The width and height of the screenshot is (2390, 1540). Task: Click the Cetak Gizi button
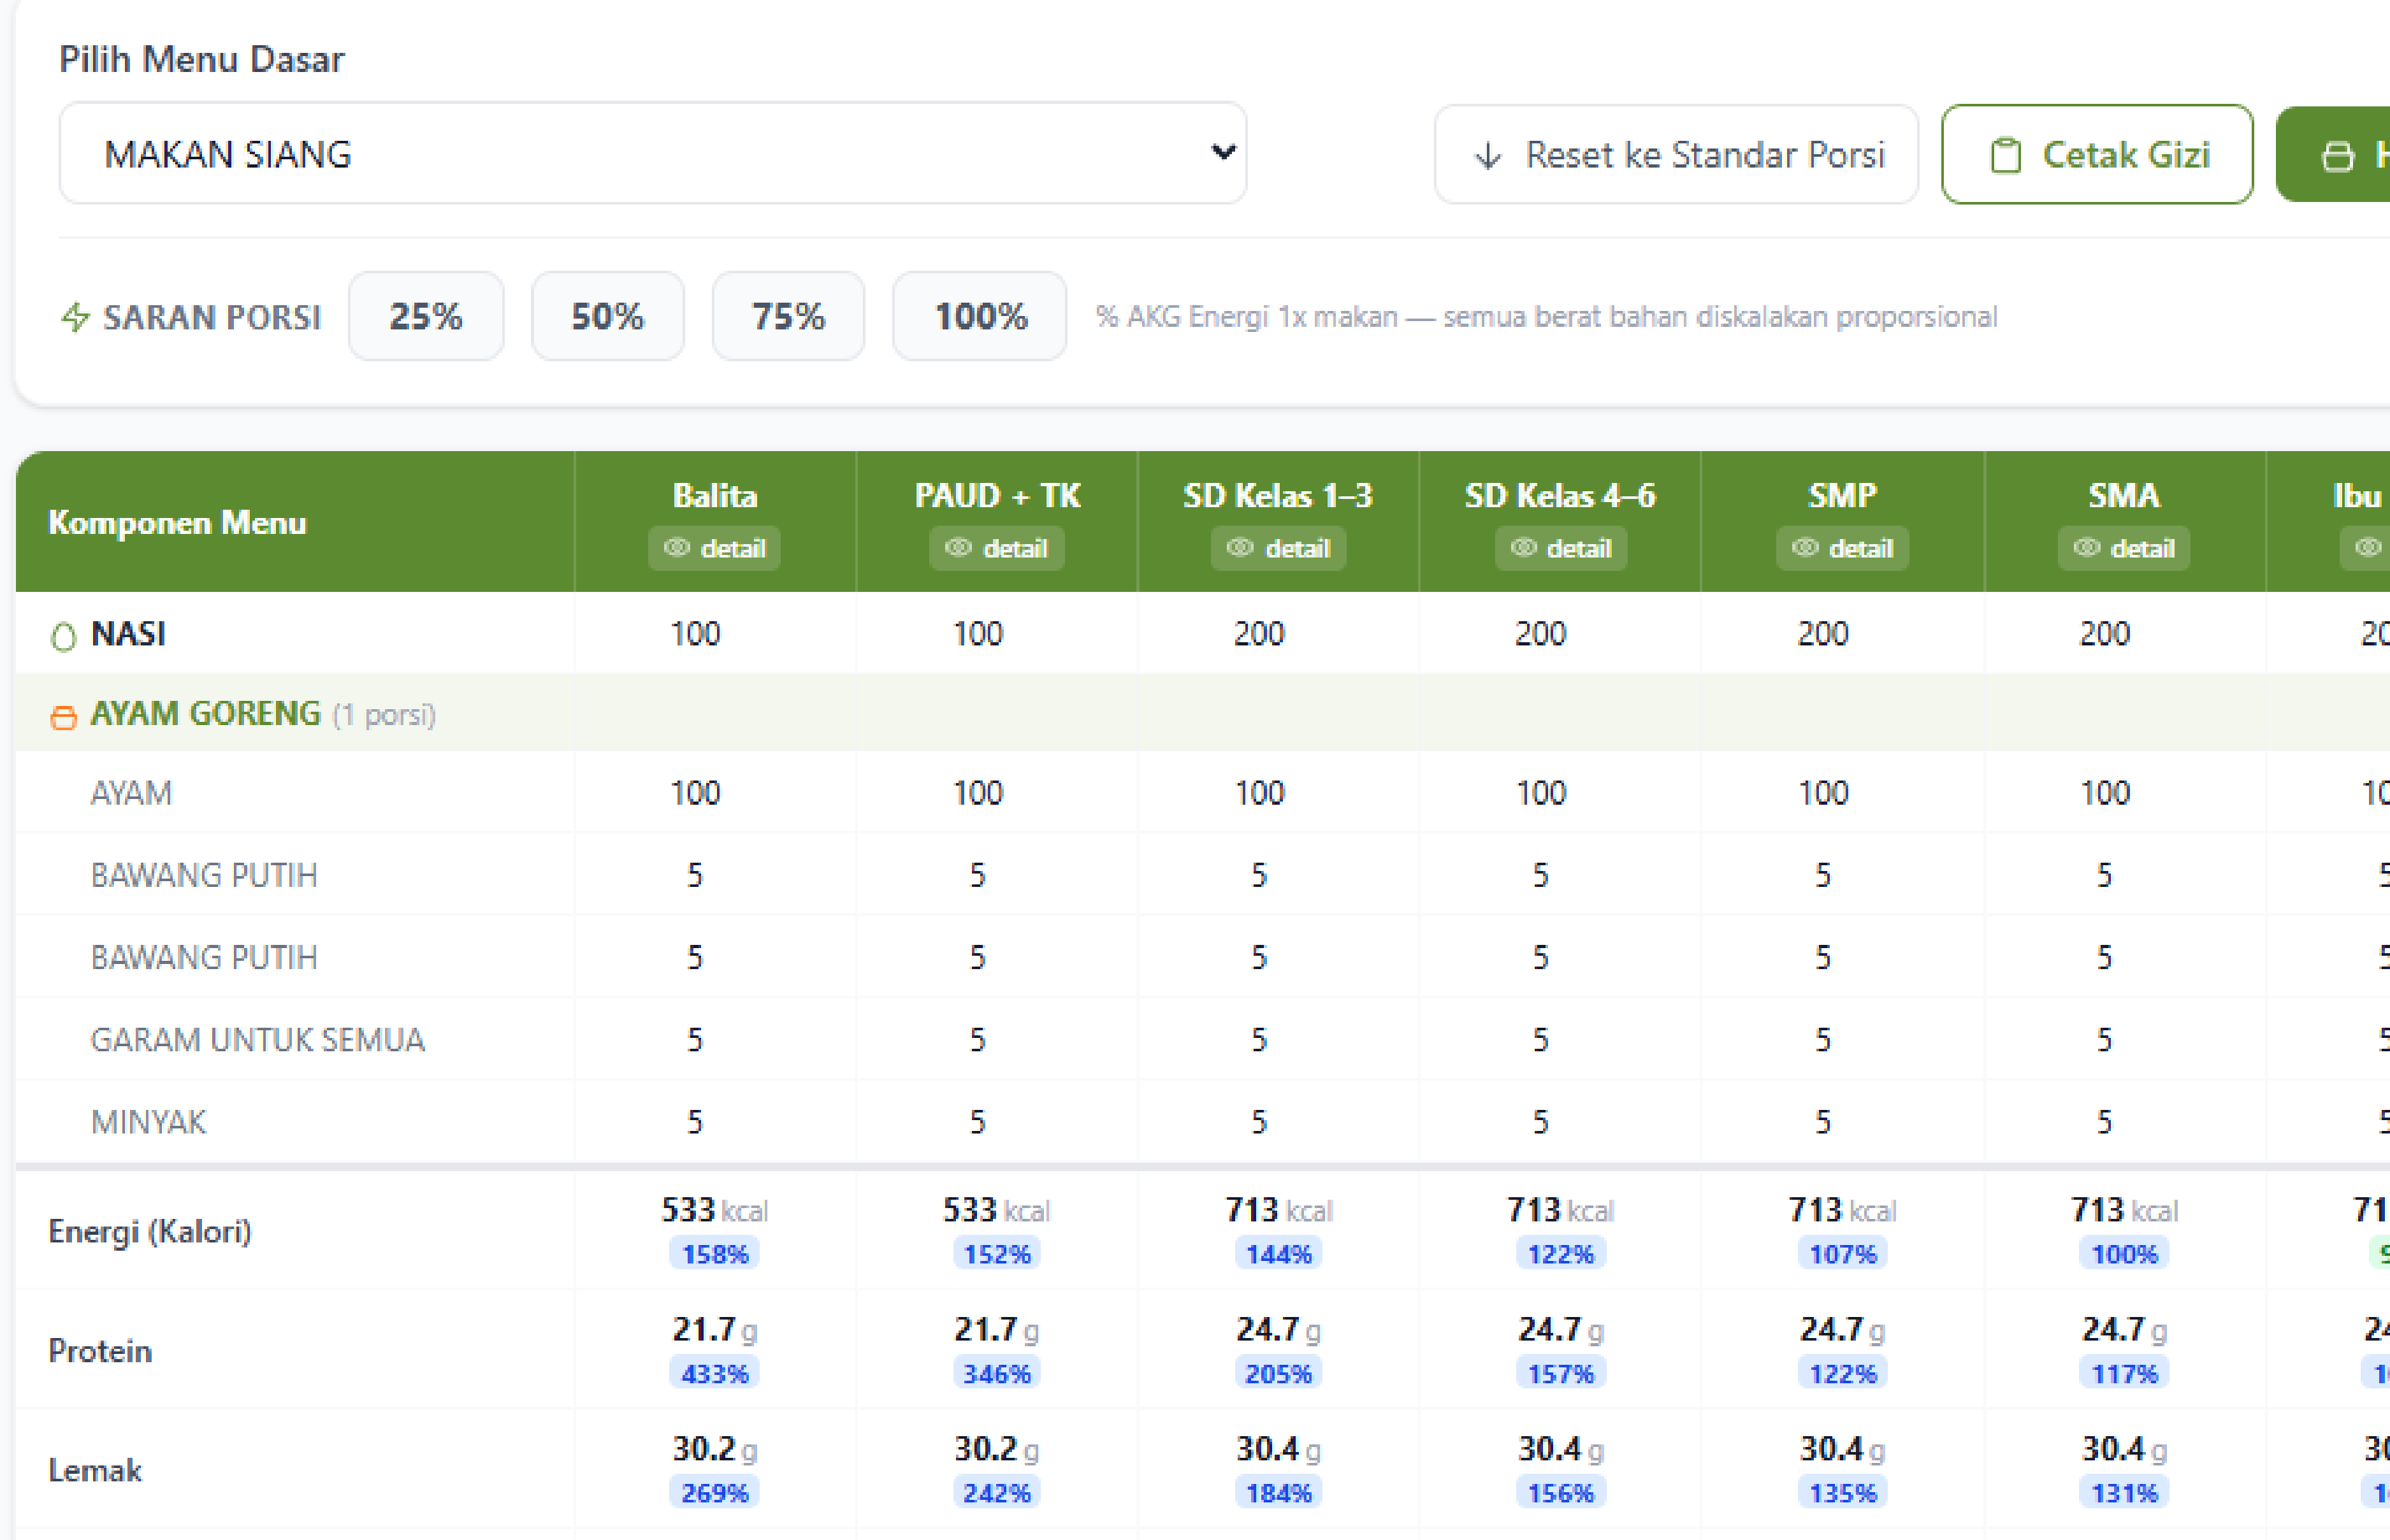pos(2097,155)
